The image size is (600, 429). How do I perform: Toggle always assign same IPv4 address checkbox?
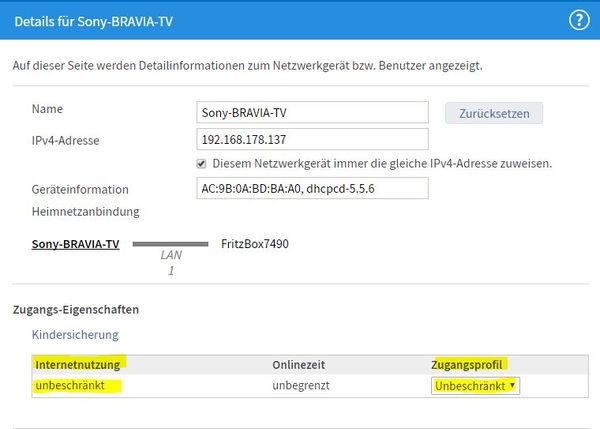pos(201,164)
